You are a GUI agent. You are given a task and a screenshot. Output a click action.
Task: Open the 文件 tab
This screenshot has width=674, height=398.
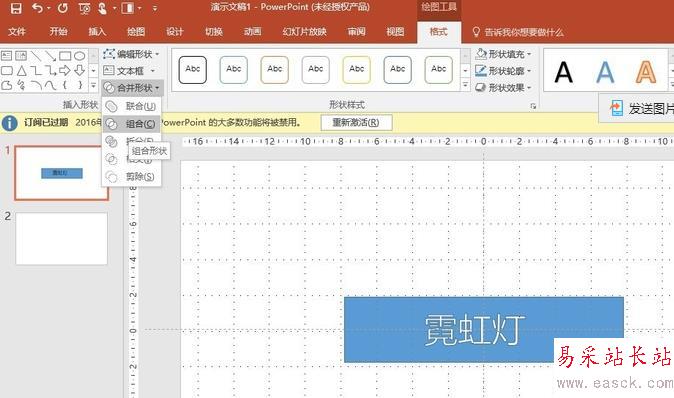[x=17, y=31]
